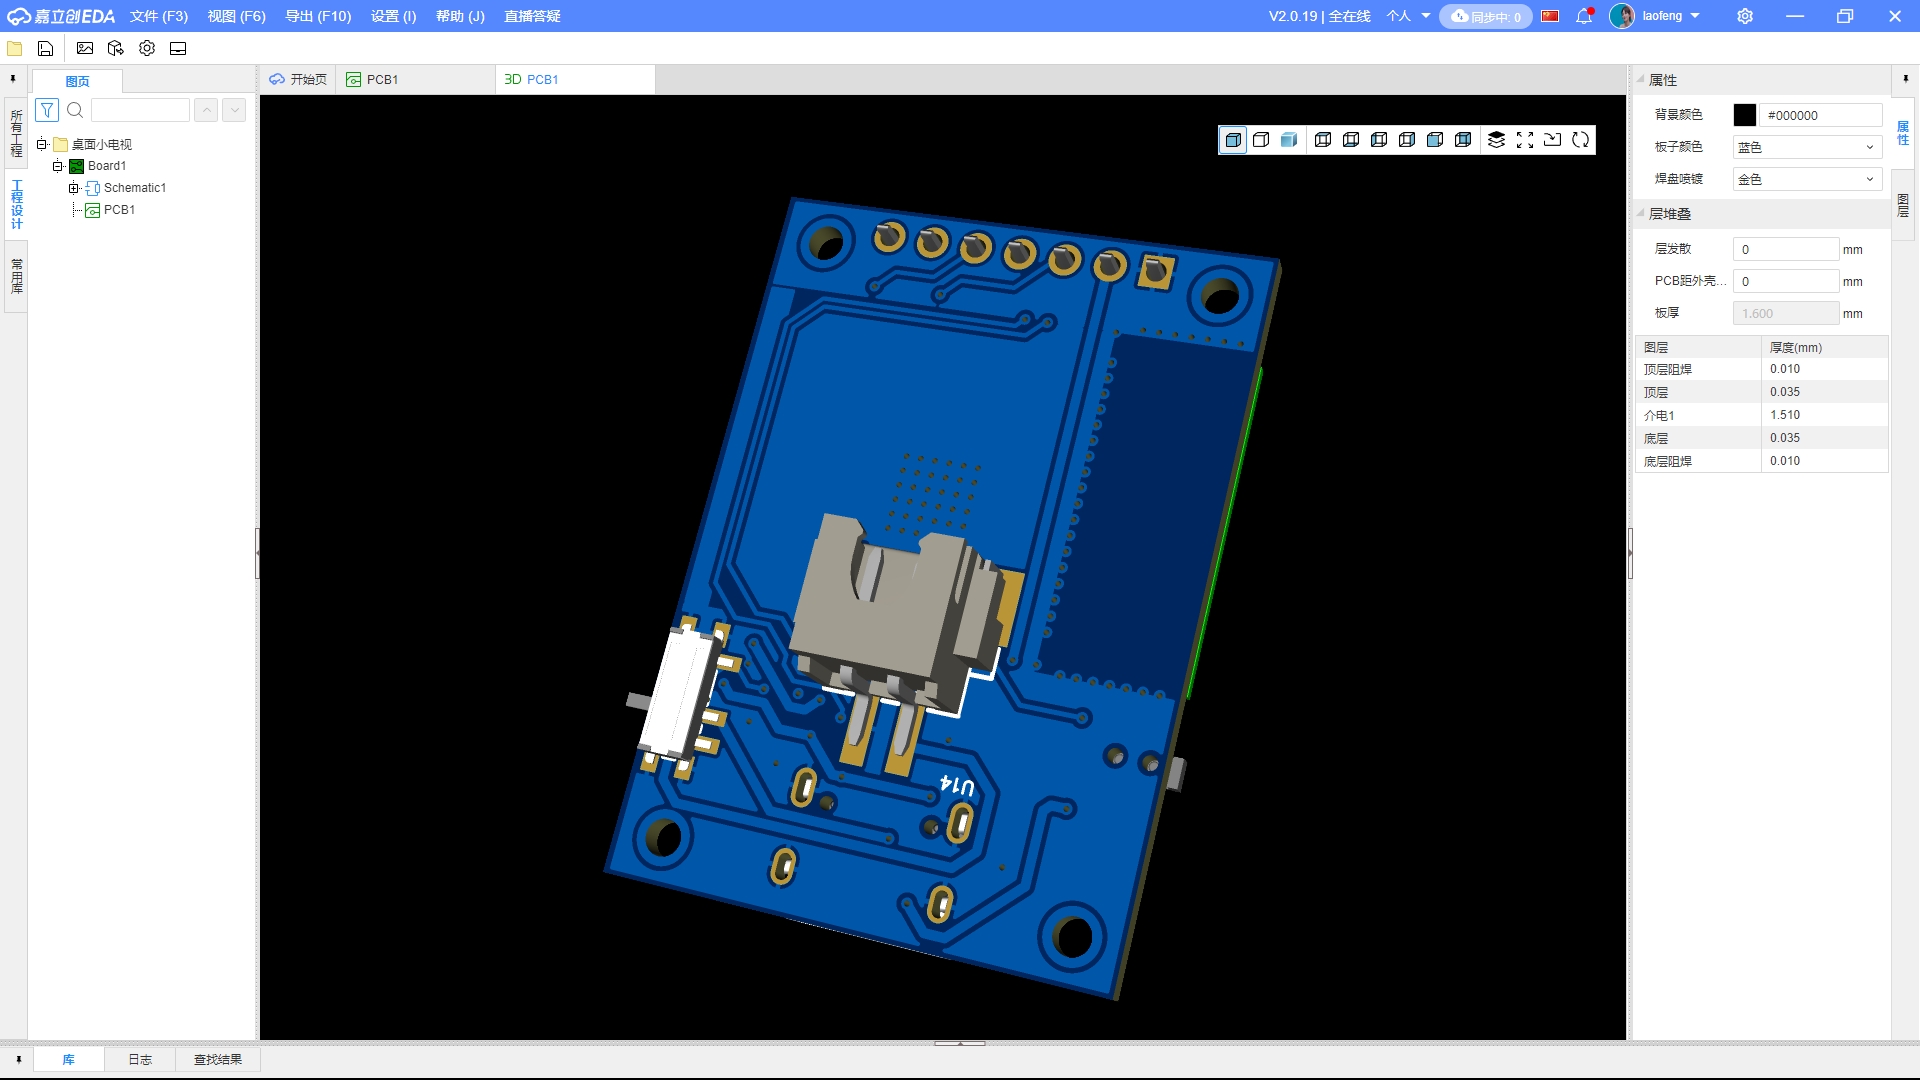The height and width of the screenshot is (1080, 1920).
Task: Click the first orientation cube view icon
Action: point(1323,140)
